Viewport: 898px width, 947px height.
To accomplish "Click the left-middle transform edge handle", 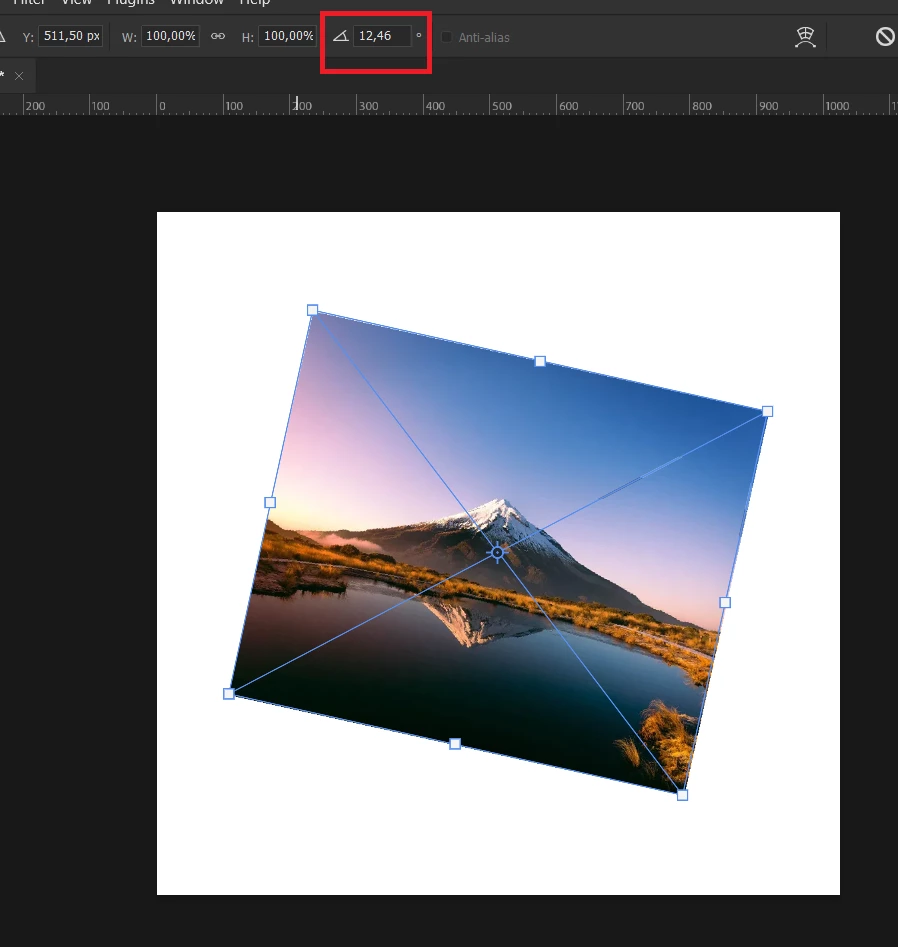I will click(x=270, y=502).
